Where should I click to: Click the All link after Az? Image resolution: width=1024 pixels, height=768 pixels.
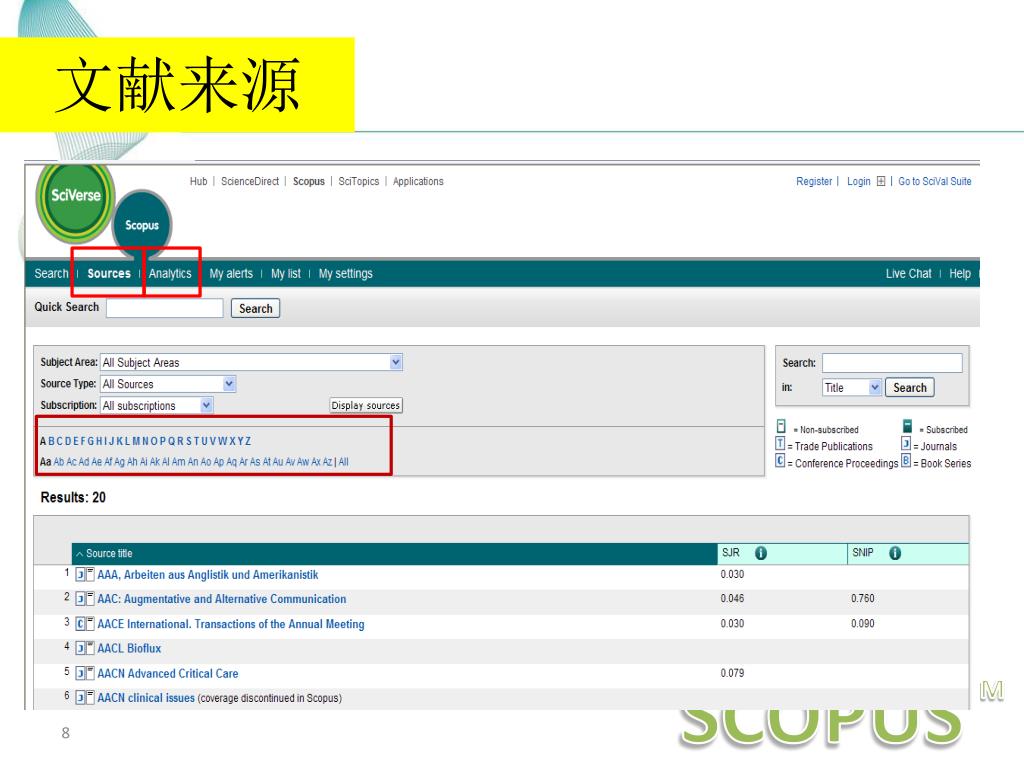tap(344, 462)
